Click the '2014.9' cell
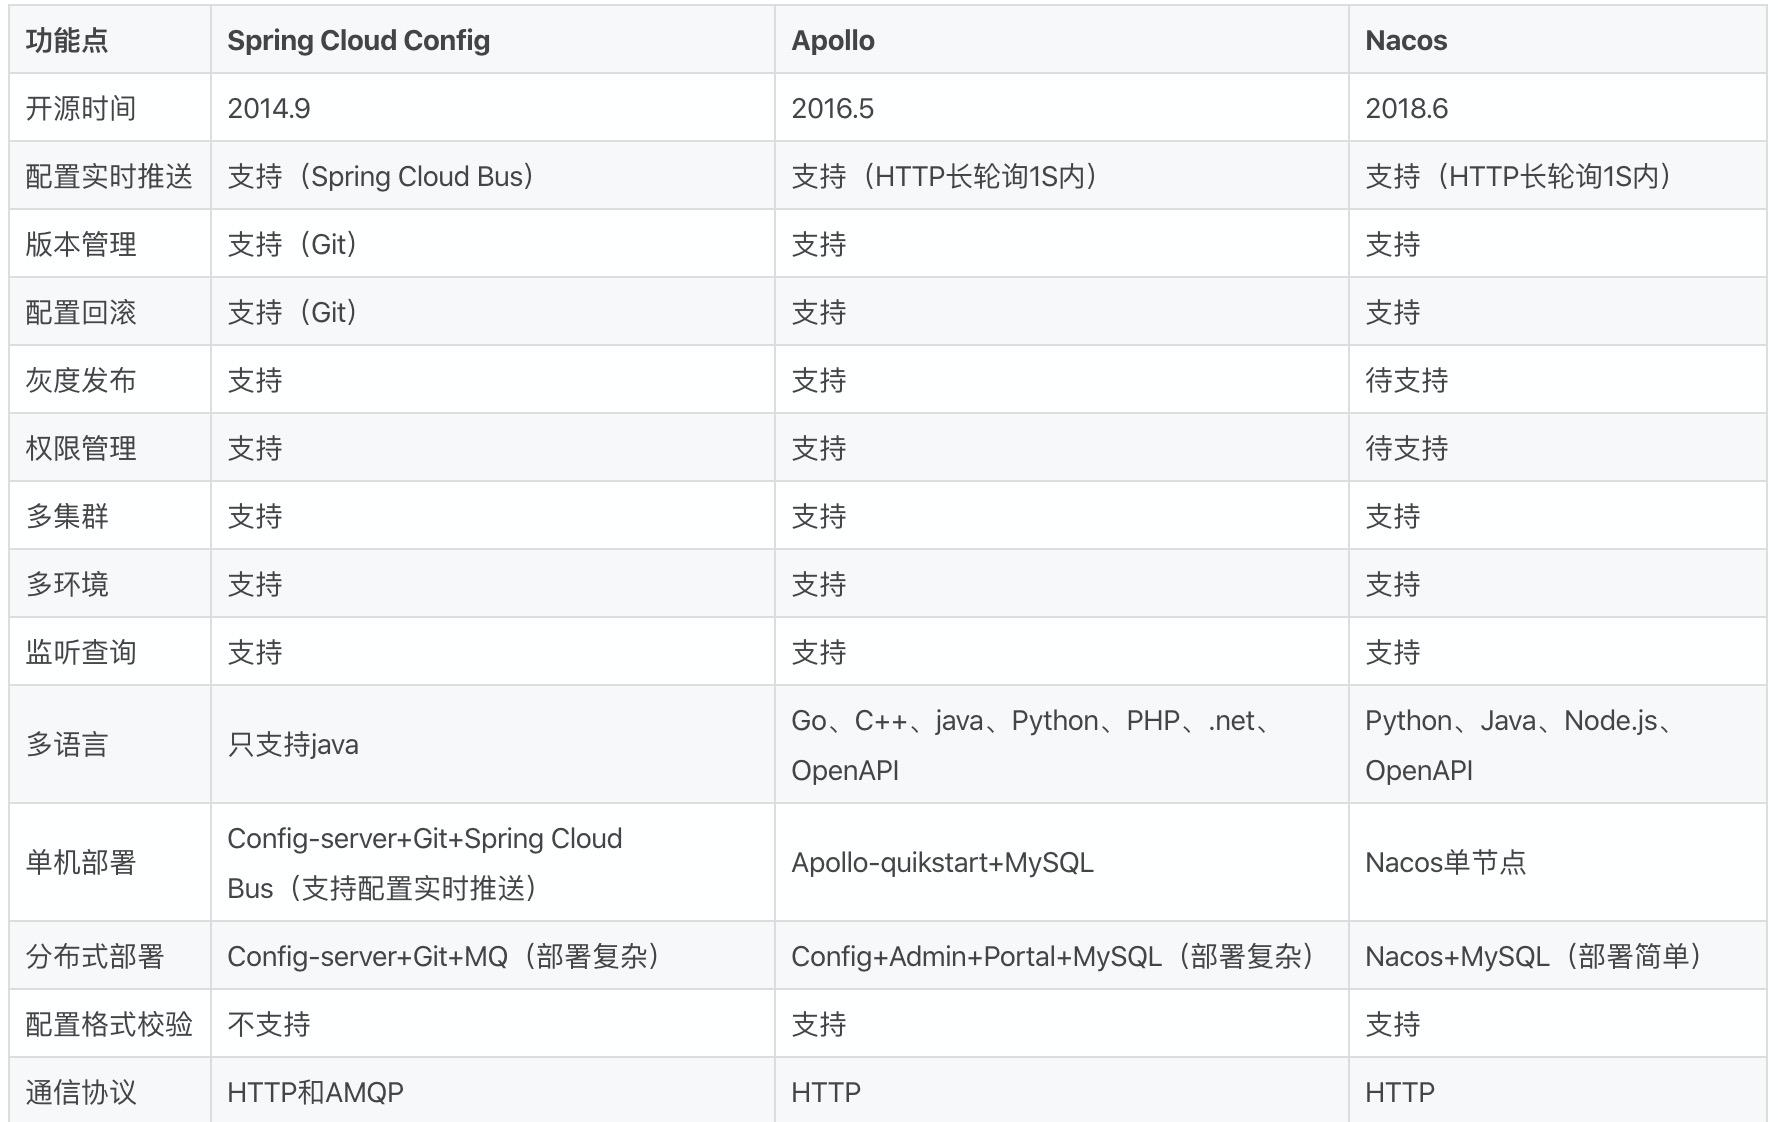Screen dimensions: 1778x1122 (x=493, y=108)
